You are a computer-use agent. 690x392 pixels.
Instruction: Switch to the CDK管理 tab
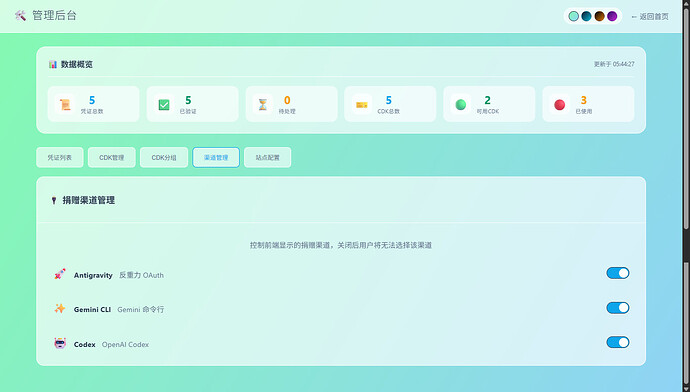click(112, 158)
